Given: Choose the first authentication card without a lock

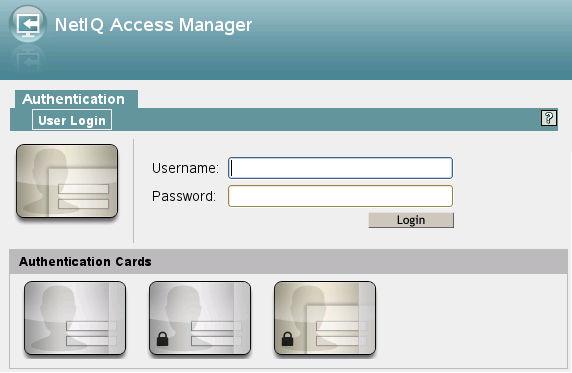Looking at the screenshot, I should [x=75, y=318].
